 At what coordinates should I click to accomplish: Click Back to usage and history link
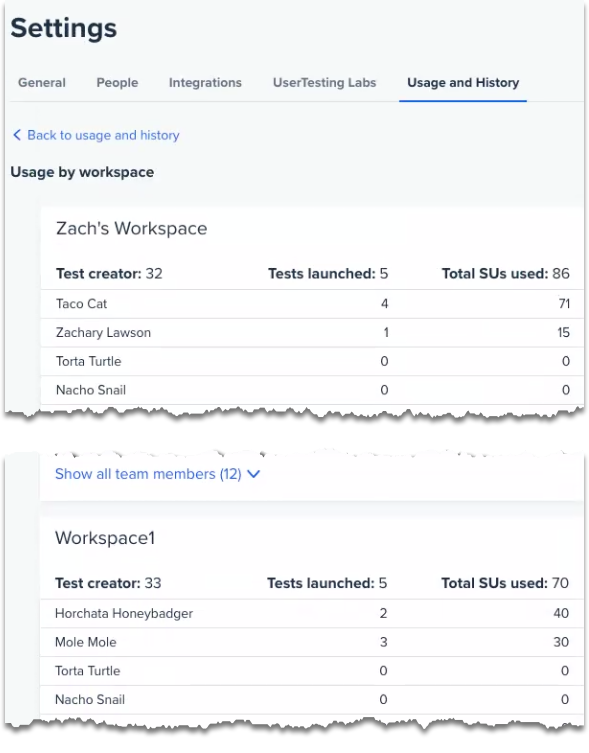[103, 135]
